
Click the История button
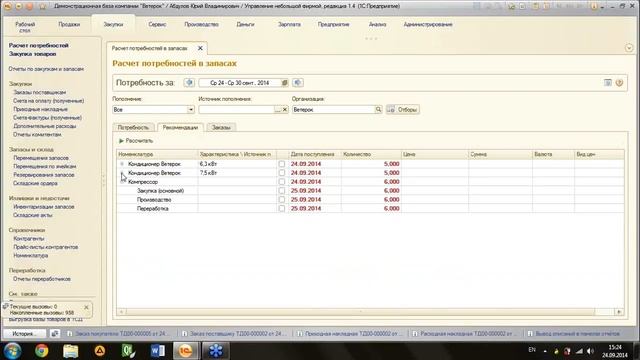tap(24, 333)
